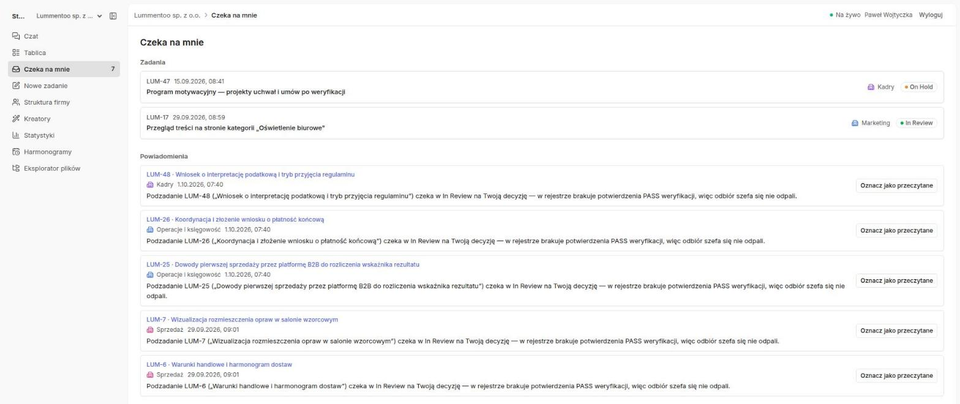Open Harmonogramy calendar icon
Viewport: 960px width, 404px height.
(16, 152)
